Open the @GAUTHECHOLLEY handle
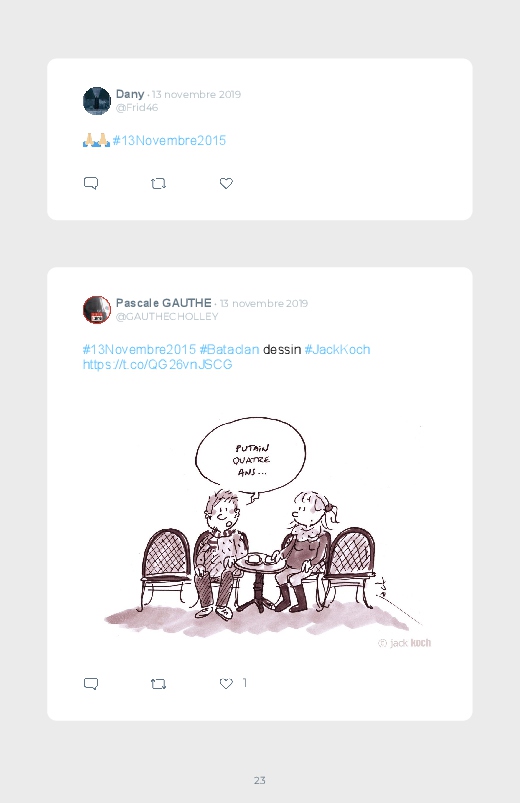 pyautogui.click(x=167, y=316)
